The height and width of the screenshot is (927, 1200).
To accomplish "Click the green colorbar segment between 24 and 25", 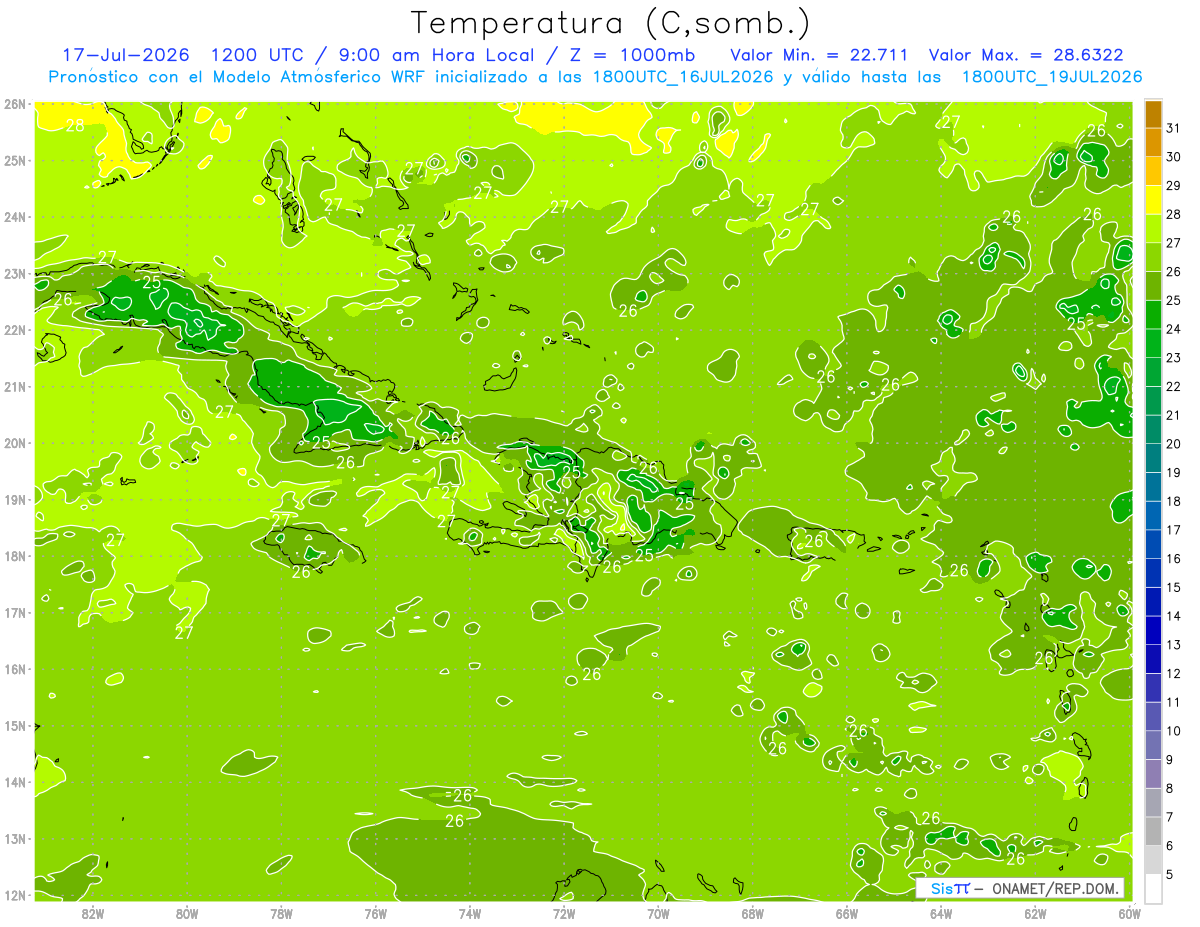I will pos(1152,315).
